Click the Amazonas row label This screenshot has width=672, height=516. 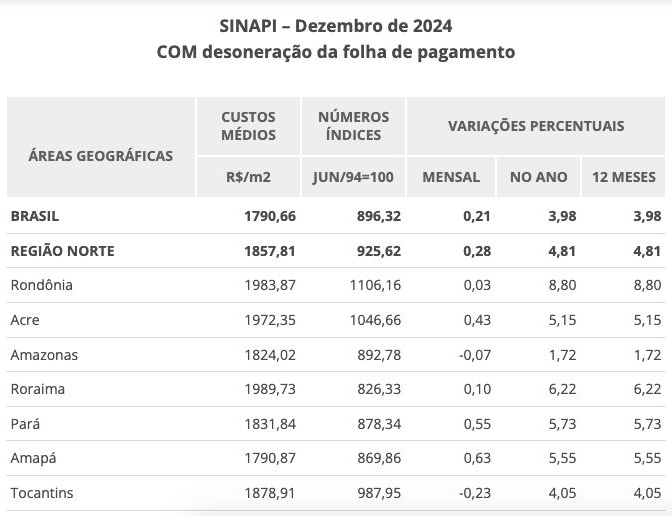point(44,355)
